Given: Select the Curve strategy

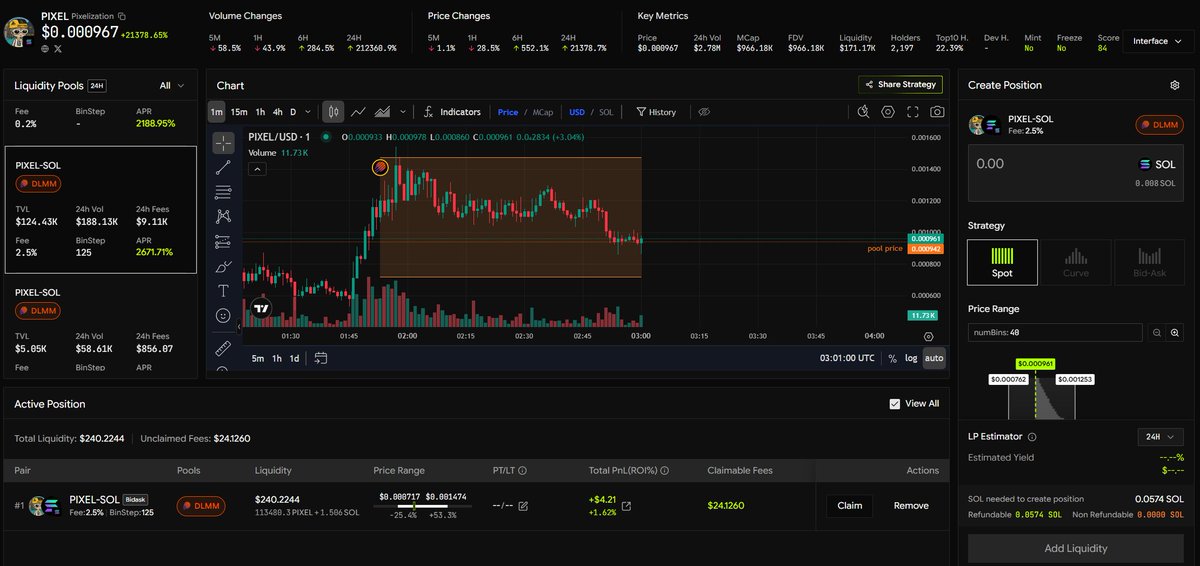Looking at the screenshot, I should 1076,262.
